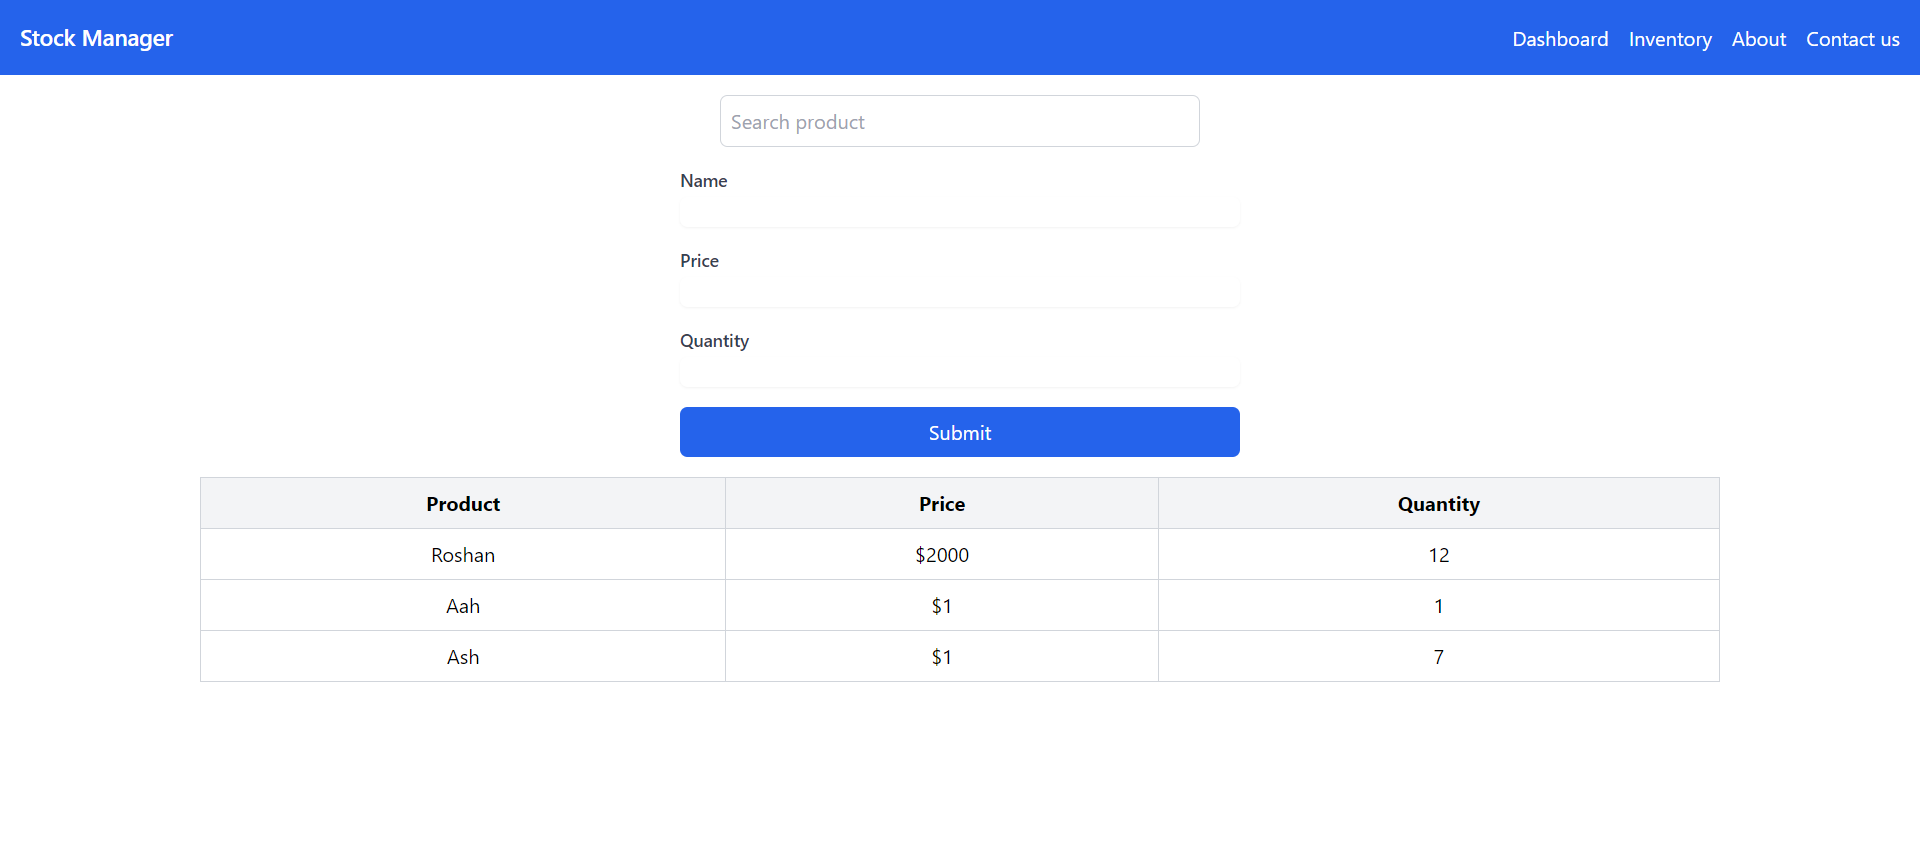Click the Quantity form label
The image size is (1920, 868).
click(x=714, y=341)
